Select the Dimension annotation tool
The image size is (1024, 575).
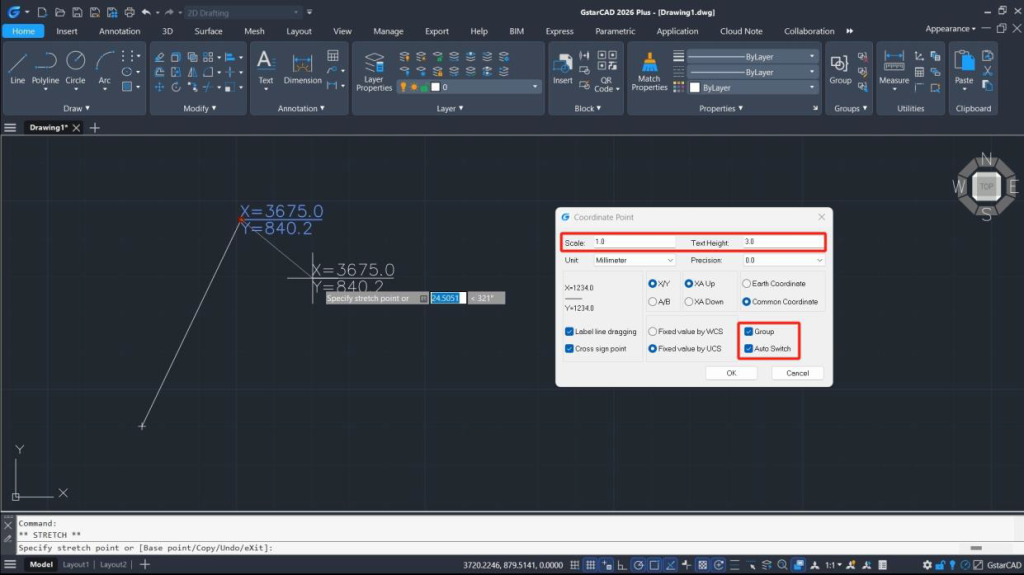pos(302,66)
